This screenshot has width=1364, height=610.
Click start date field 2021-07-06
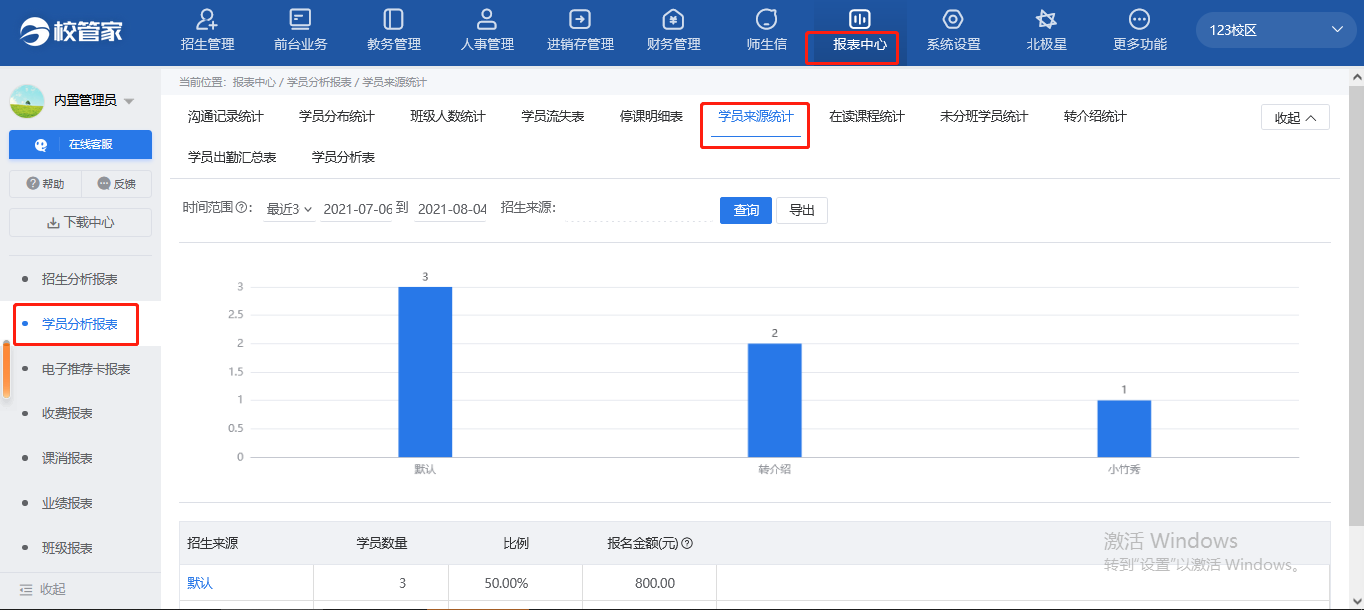tap(357, 209)
